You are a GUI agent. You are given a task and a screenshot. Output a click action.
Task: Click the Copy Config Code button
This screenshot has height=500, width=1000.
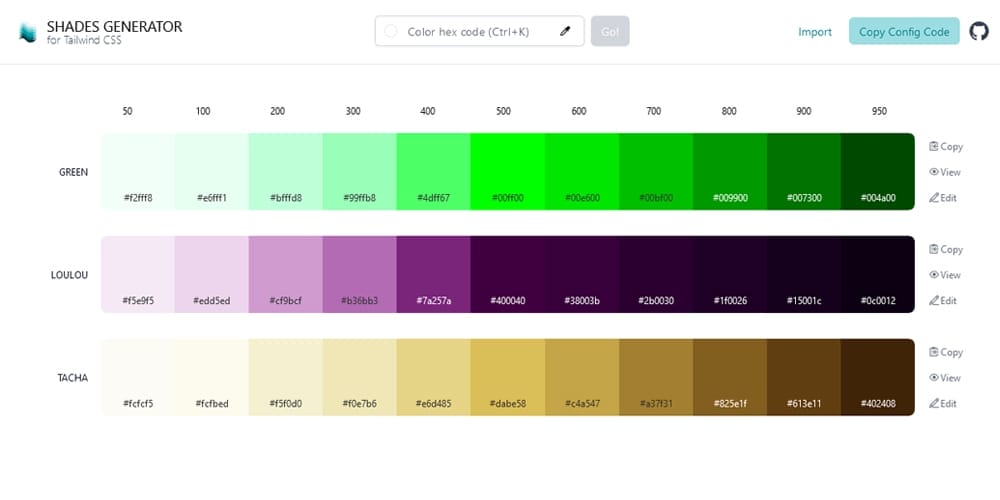point(904,31)
